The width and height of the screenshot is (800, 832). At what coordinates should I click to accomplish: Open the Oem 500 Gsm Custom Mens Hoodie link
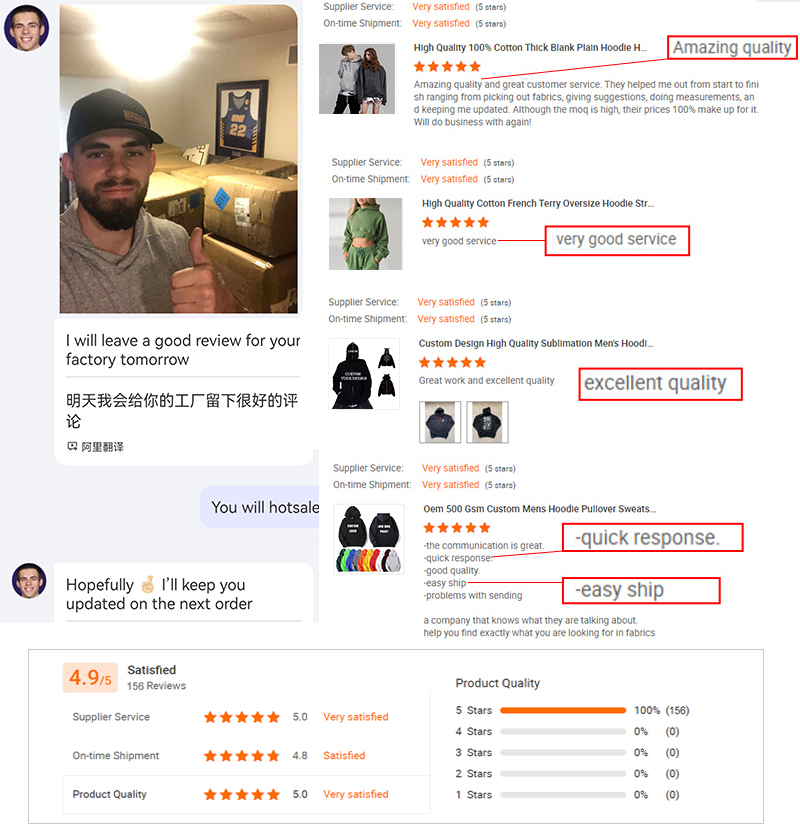540,509
